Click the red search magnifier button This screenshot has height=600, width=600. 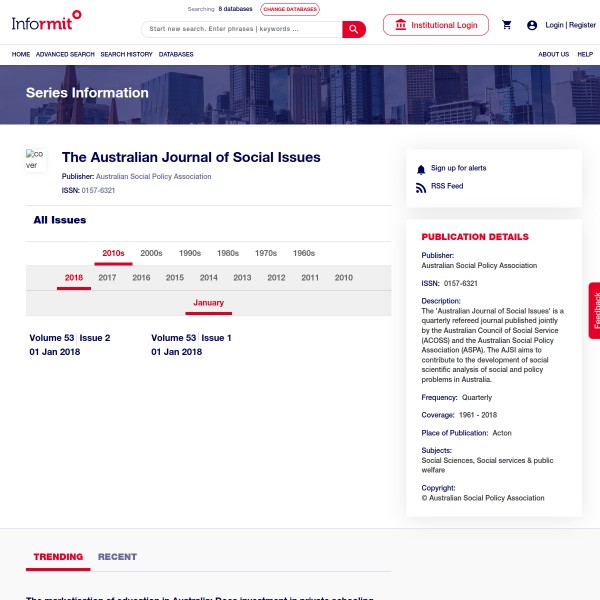pos(354,29)
